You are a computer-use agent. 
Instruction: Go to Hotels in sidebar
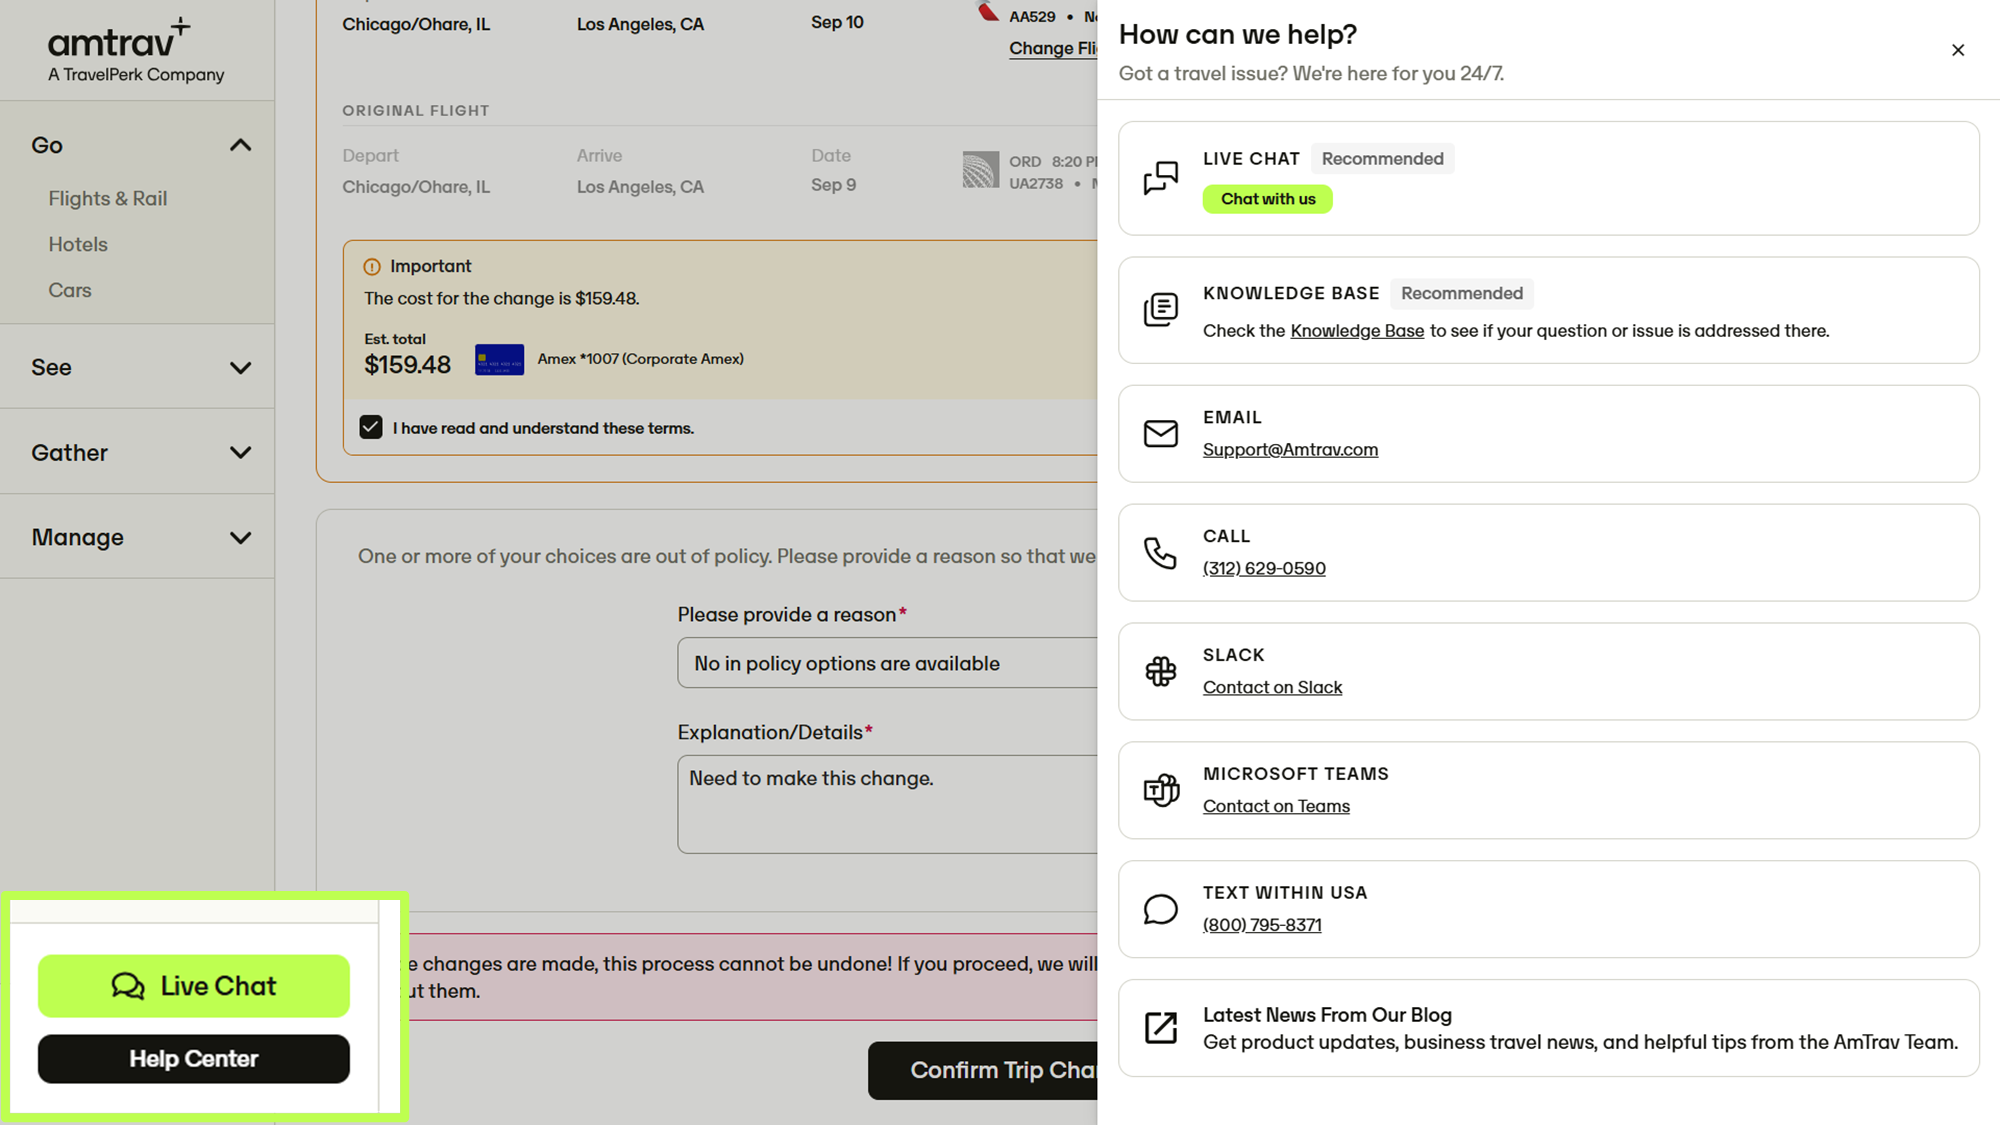(x=78, y=244)
